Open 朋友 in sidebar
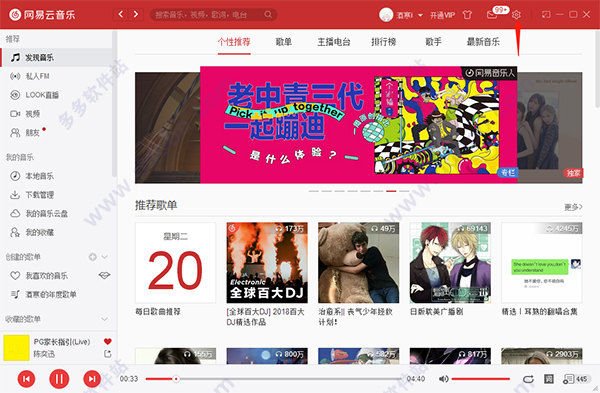This screenshot has height=393, width=600. (57, 133)
